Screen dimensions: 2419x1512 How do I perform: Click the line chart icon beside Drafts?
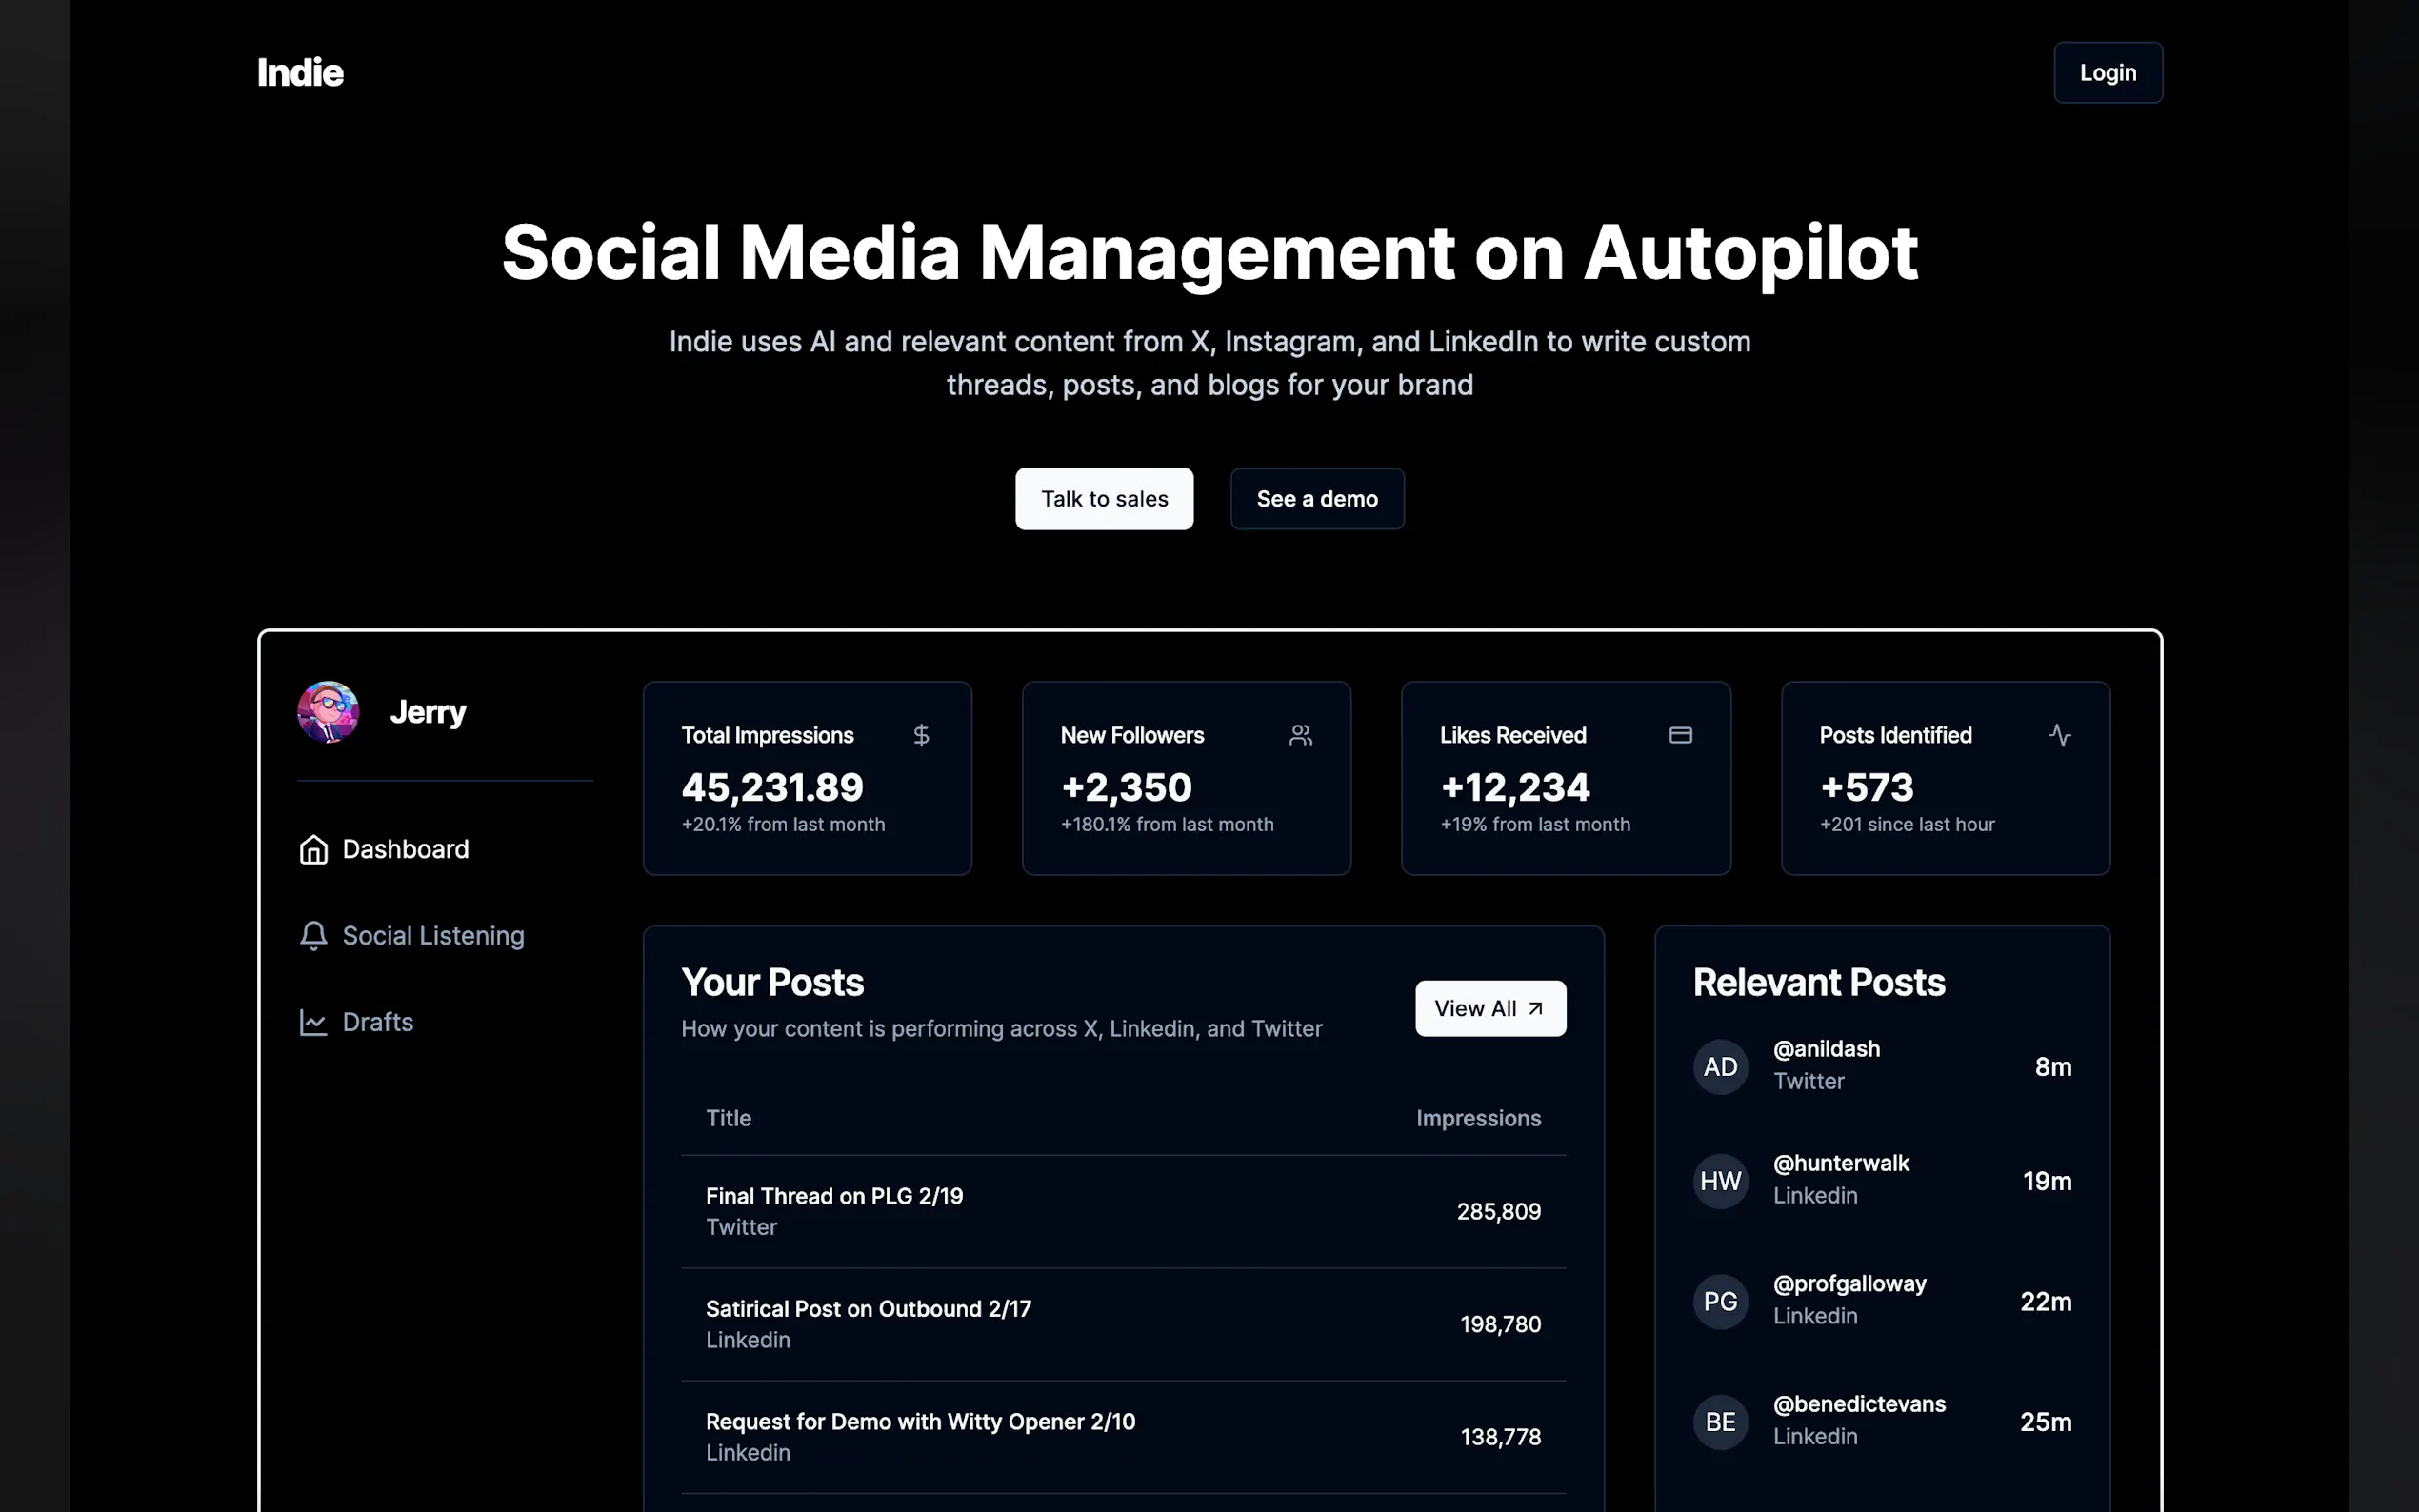313,1022
